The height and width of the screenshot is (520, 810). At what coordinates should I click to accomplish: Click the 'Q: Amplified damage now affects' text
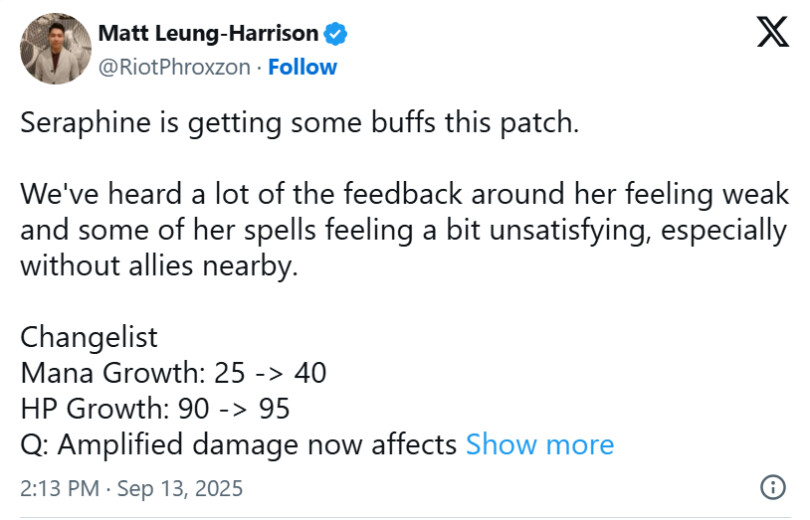coord(239,443)
